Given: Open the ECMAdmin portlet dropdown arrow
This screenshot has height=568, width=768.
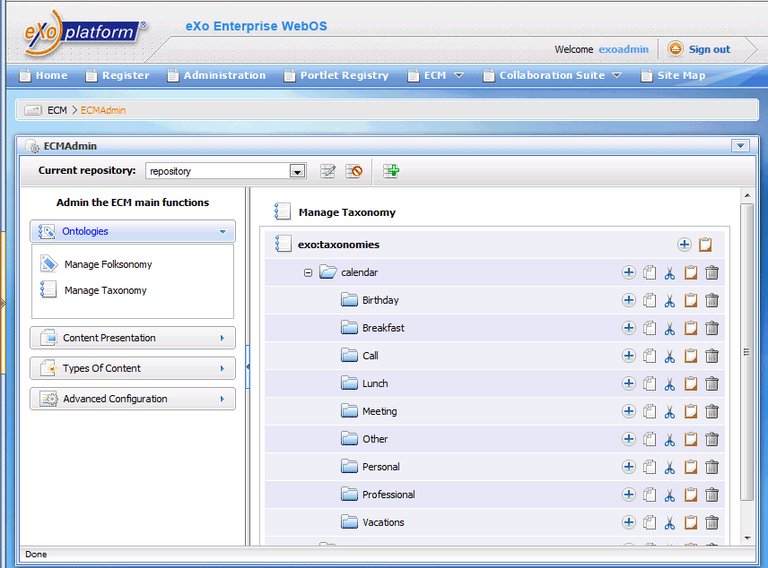Looking at the screenshot, I should [x=740, y=146].
